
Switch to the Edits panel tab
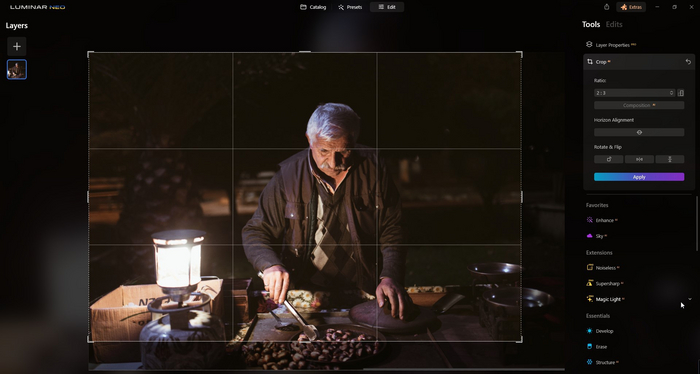(614, 25)
